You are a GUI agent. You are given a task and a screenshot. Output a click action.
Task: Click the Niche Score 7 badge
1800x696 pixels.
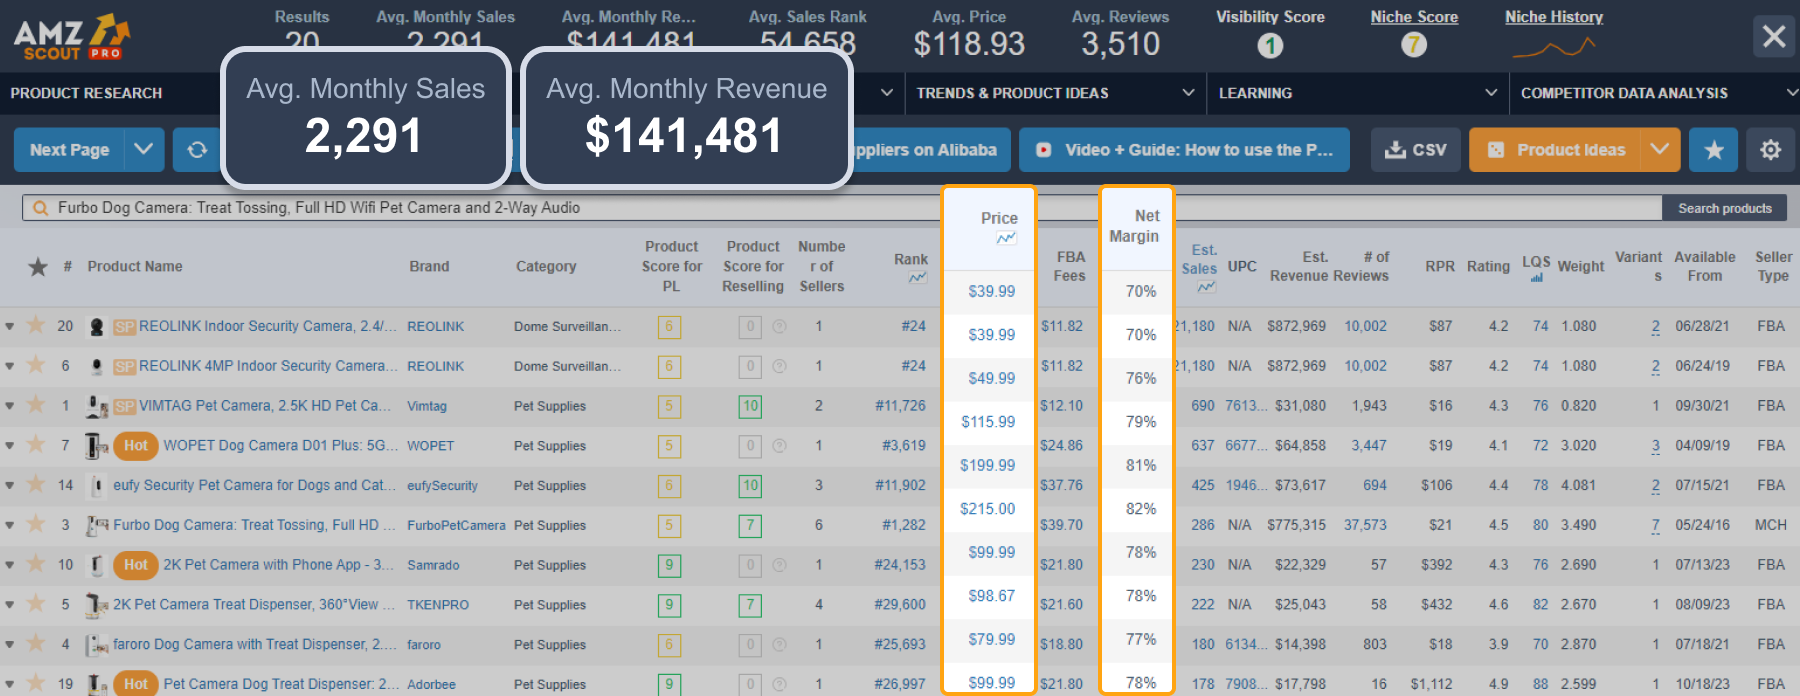tap(1413, 45)
